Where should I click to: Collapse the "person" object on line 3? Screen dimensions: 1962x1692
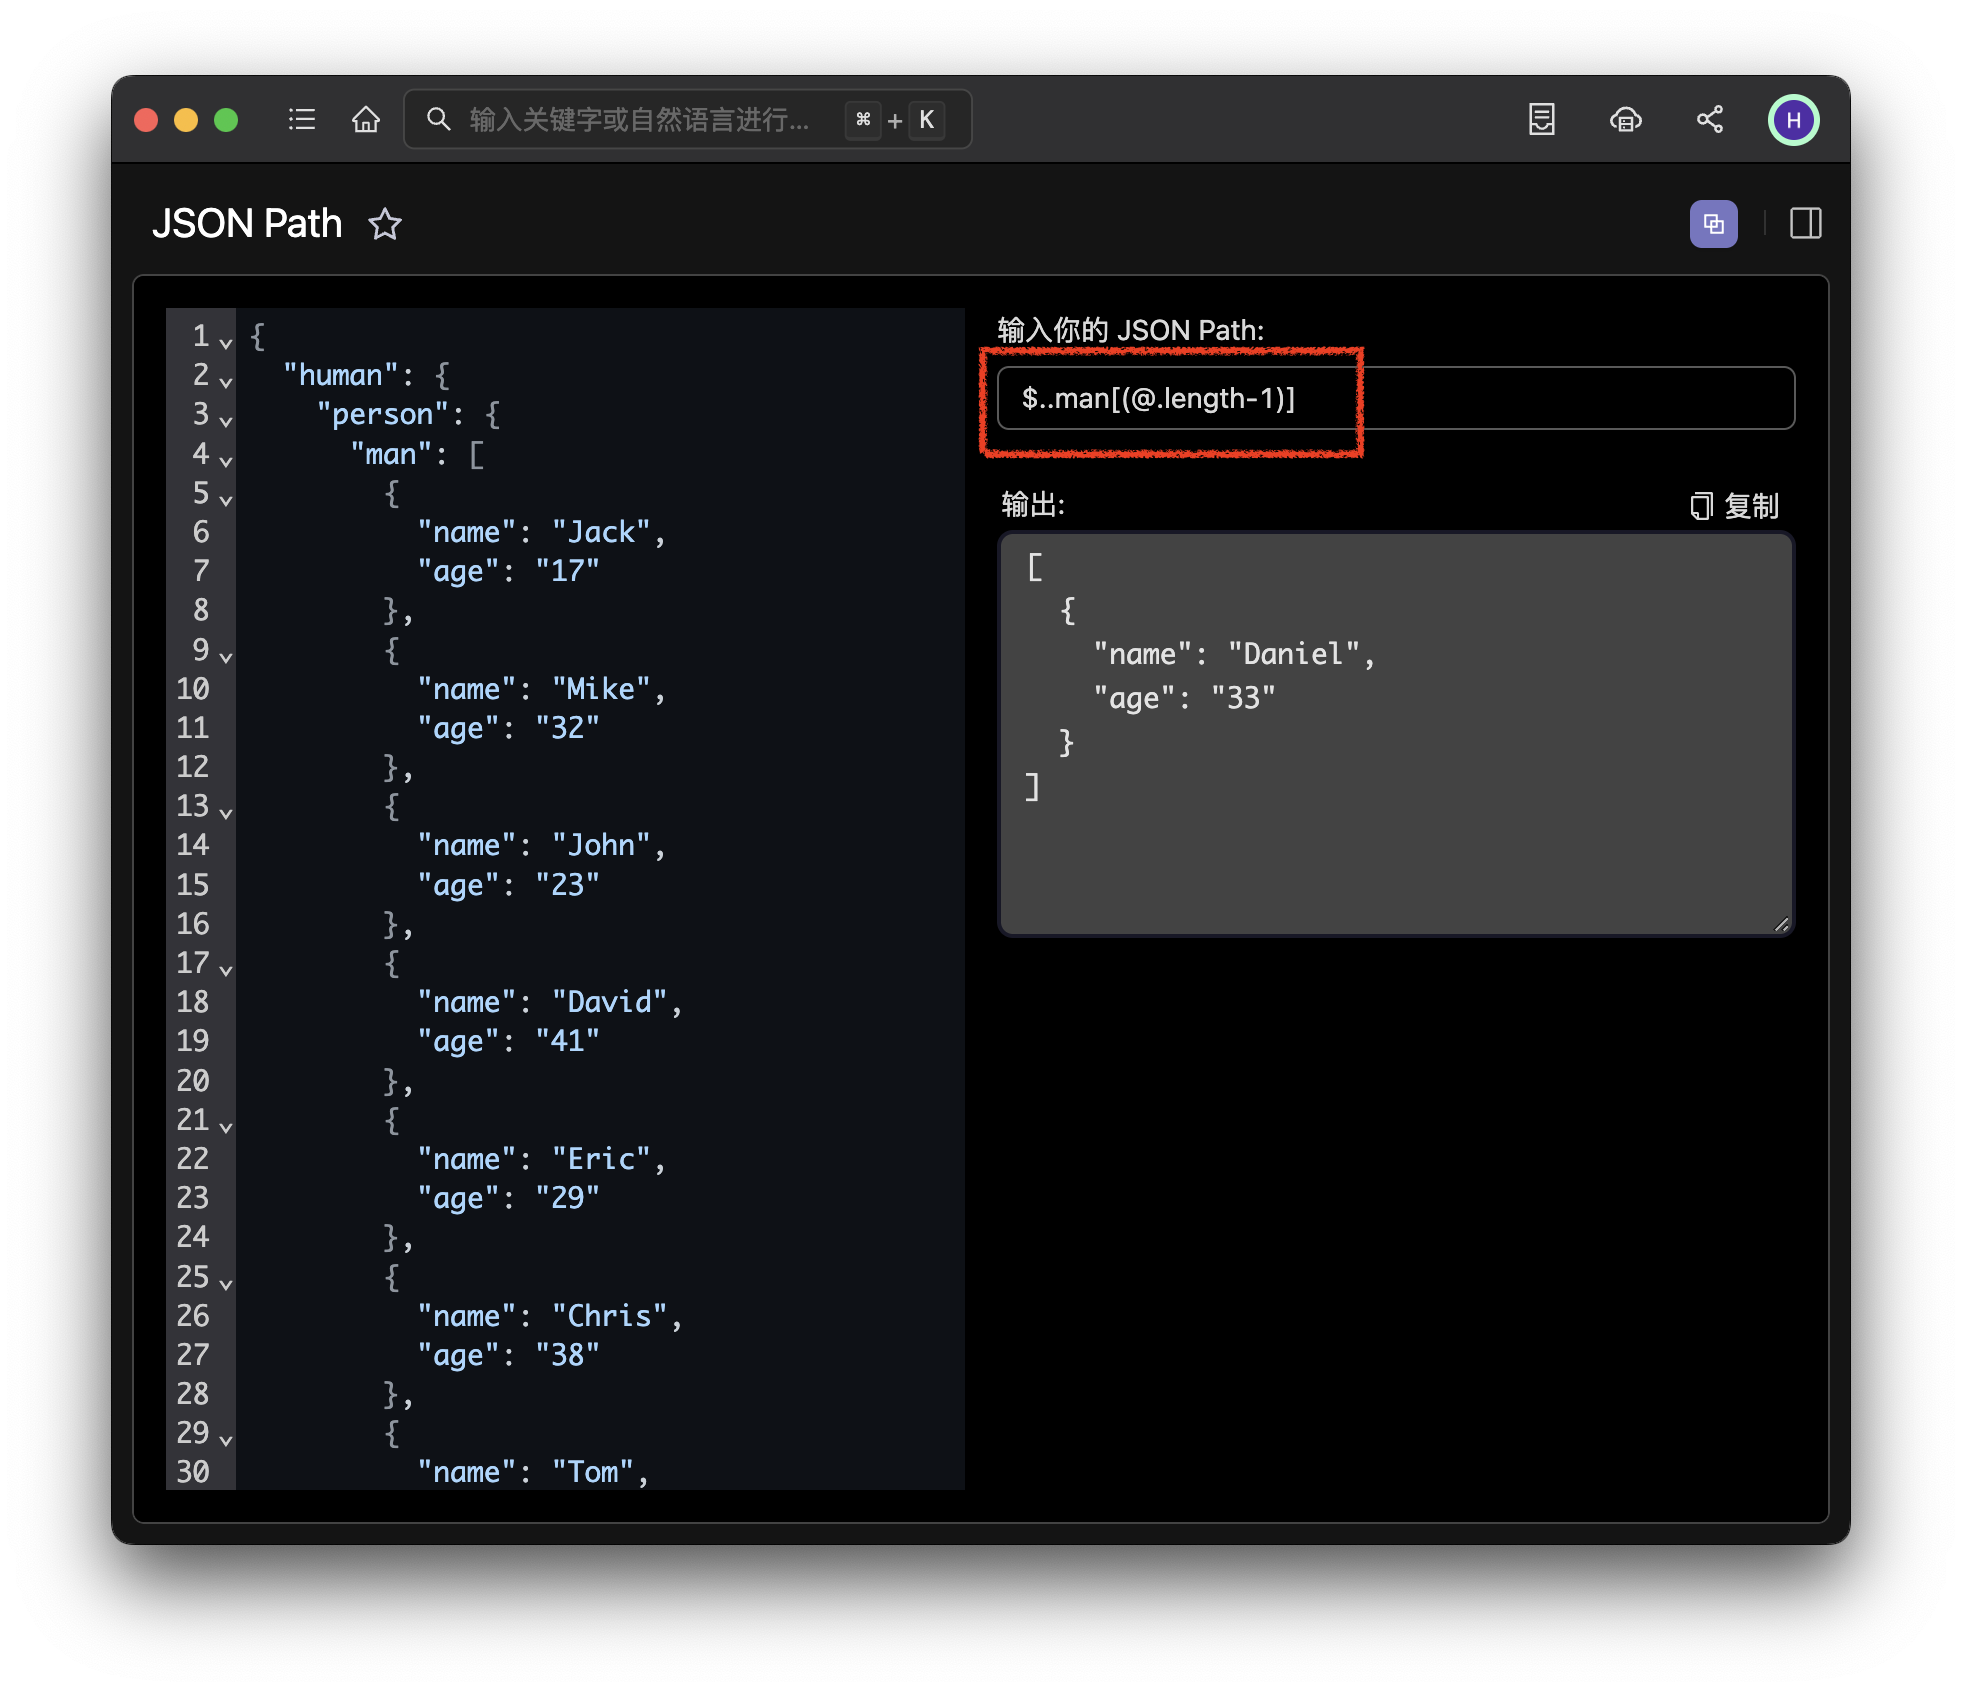[226, 421]
